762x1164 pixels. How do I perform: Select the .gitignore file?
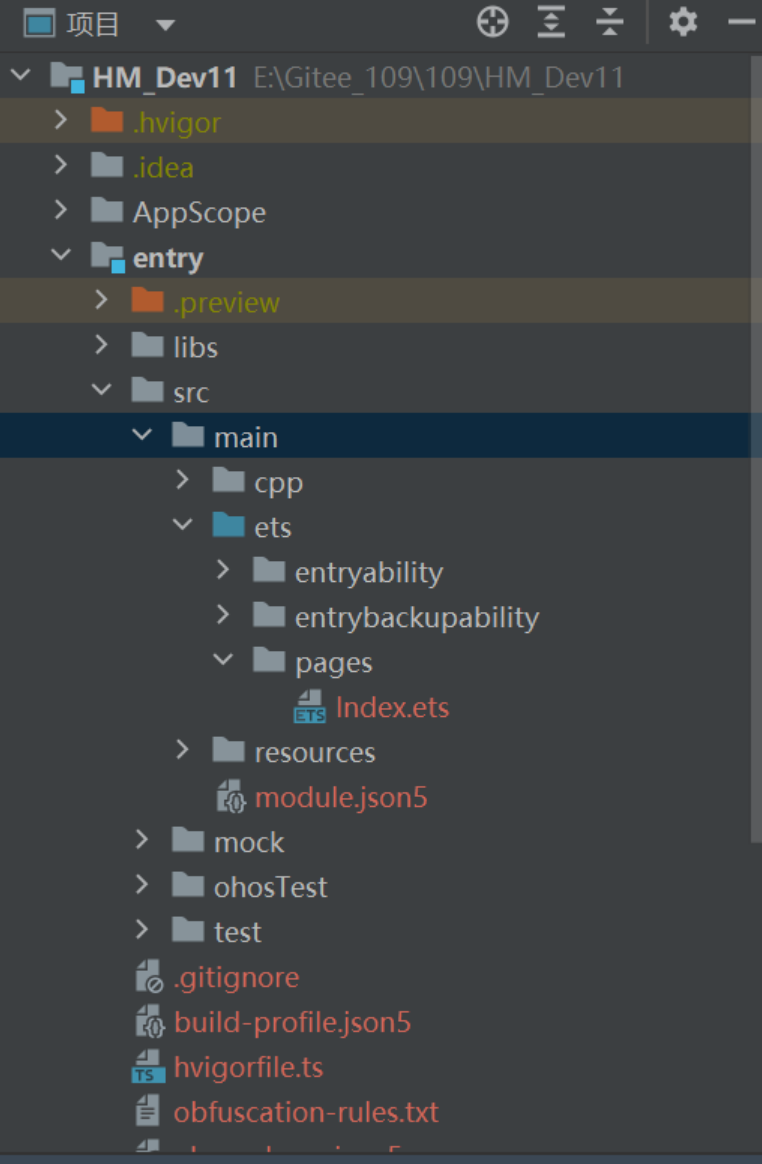pos(236,977)
